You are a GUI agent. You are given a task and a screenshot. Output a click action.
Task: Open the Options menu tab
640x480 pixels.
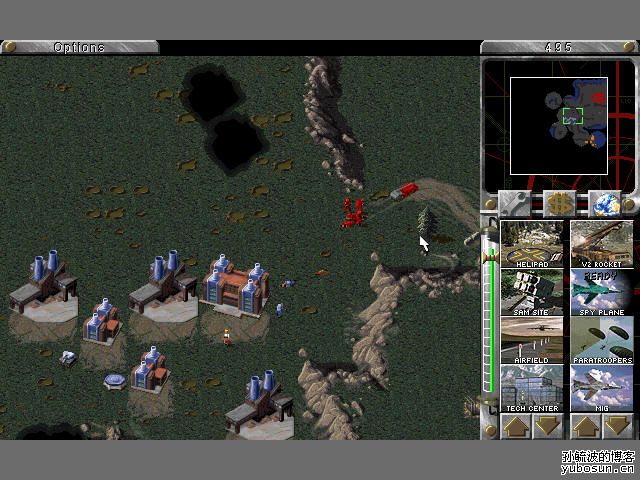coord(80,47)
